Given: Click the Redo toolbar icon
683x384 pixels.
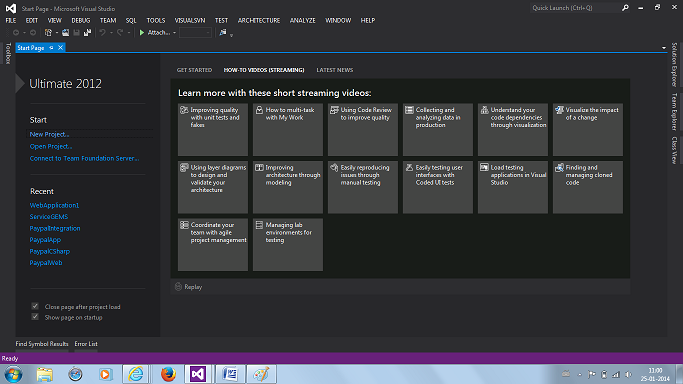Looking at the screenshot, I should tap(120, 33).
